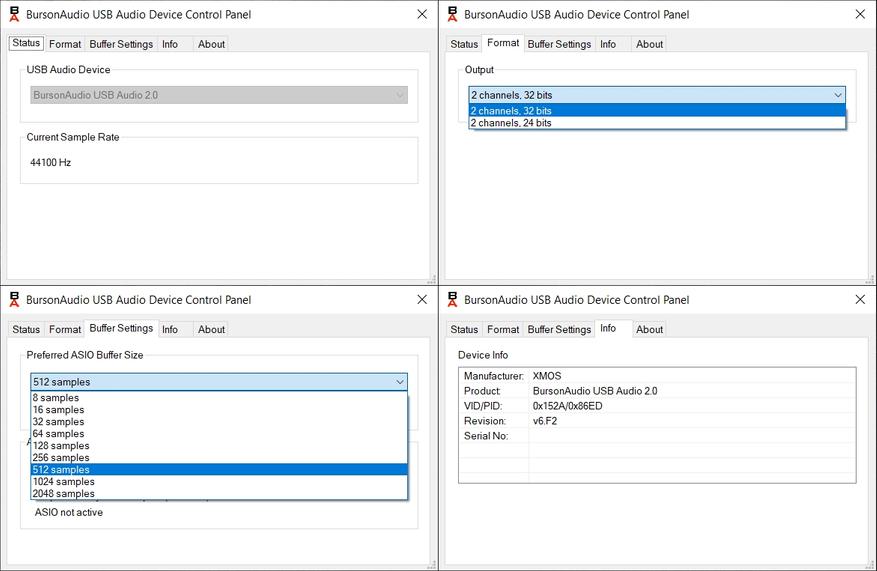
Task: Select Format tab in the Buffer Settings window
Action: pyautogui.click(x=65, y=329)
